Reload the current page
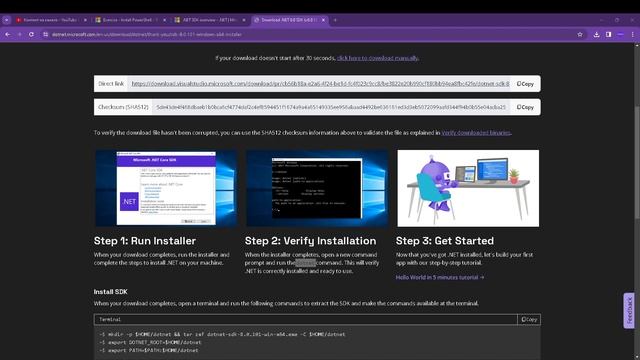Image resolution: width=640 pixels, height=360 pixels. pos(31,35)
